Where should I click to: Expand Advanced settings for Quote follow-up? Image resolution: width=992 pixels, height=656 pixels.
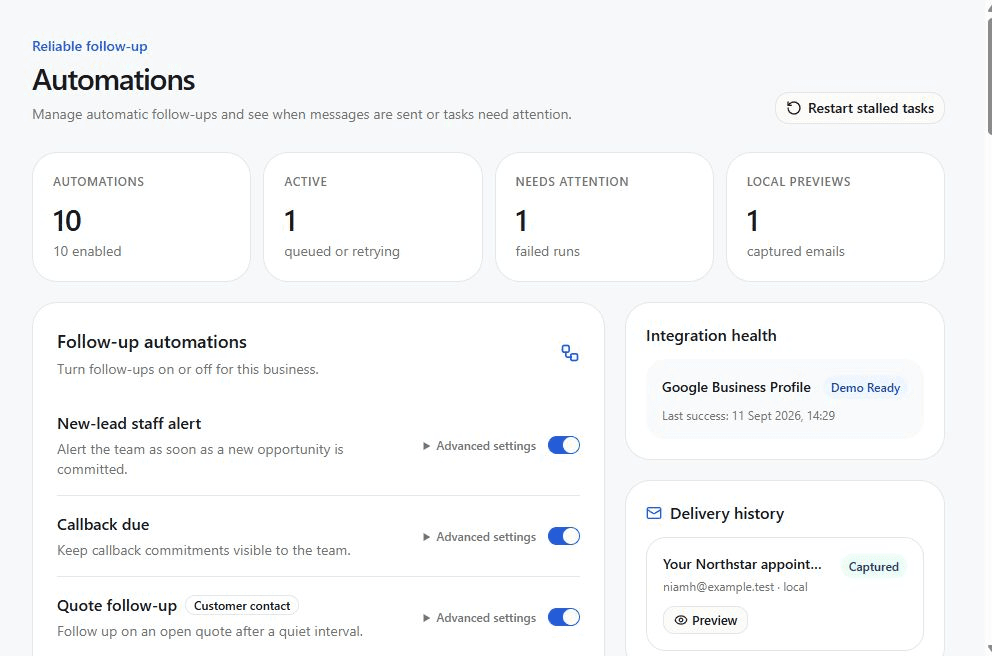[480, 618]
